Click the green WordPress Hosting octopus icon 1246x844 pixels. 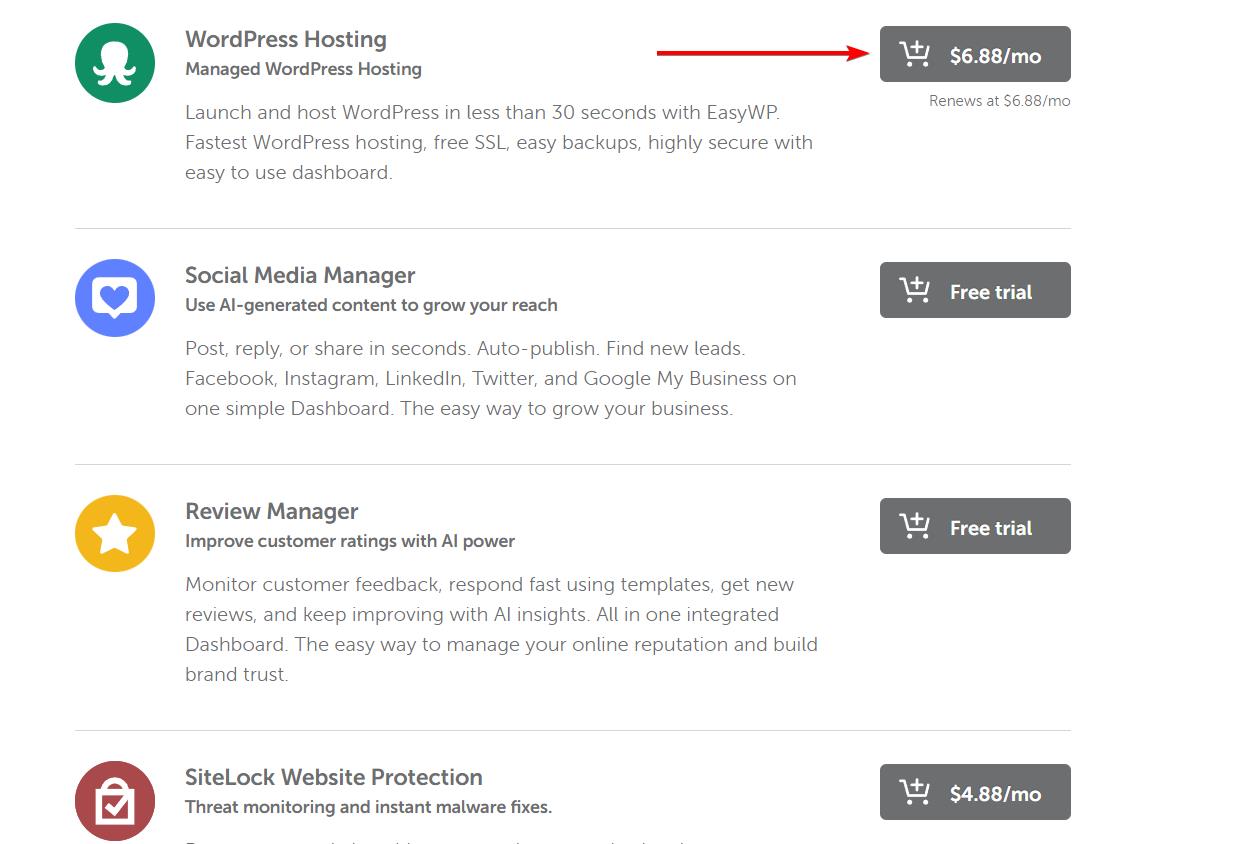114,62
